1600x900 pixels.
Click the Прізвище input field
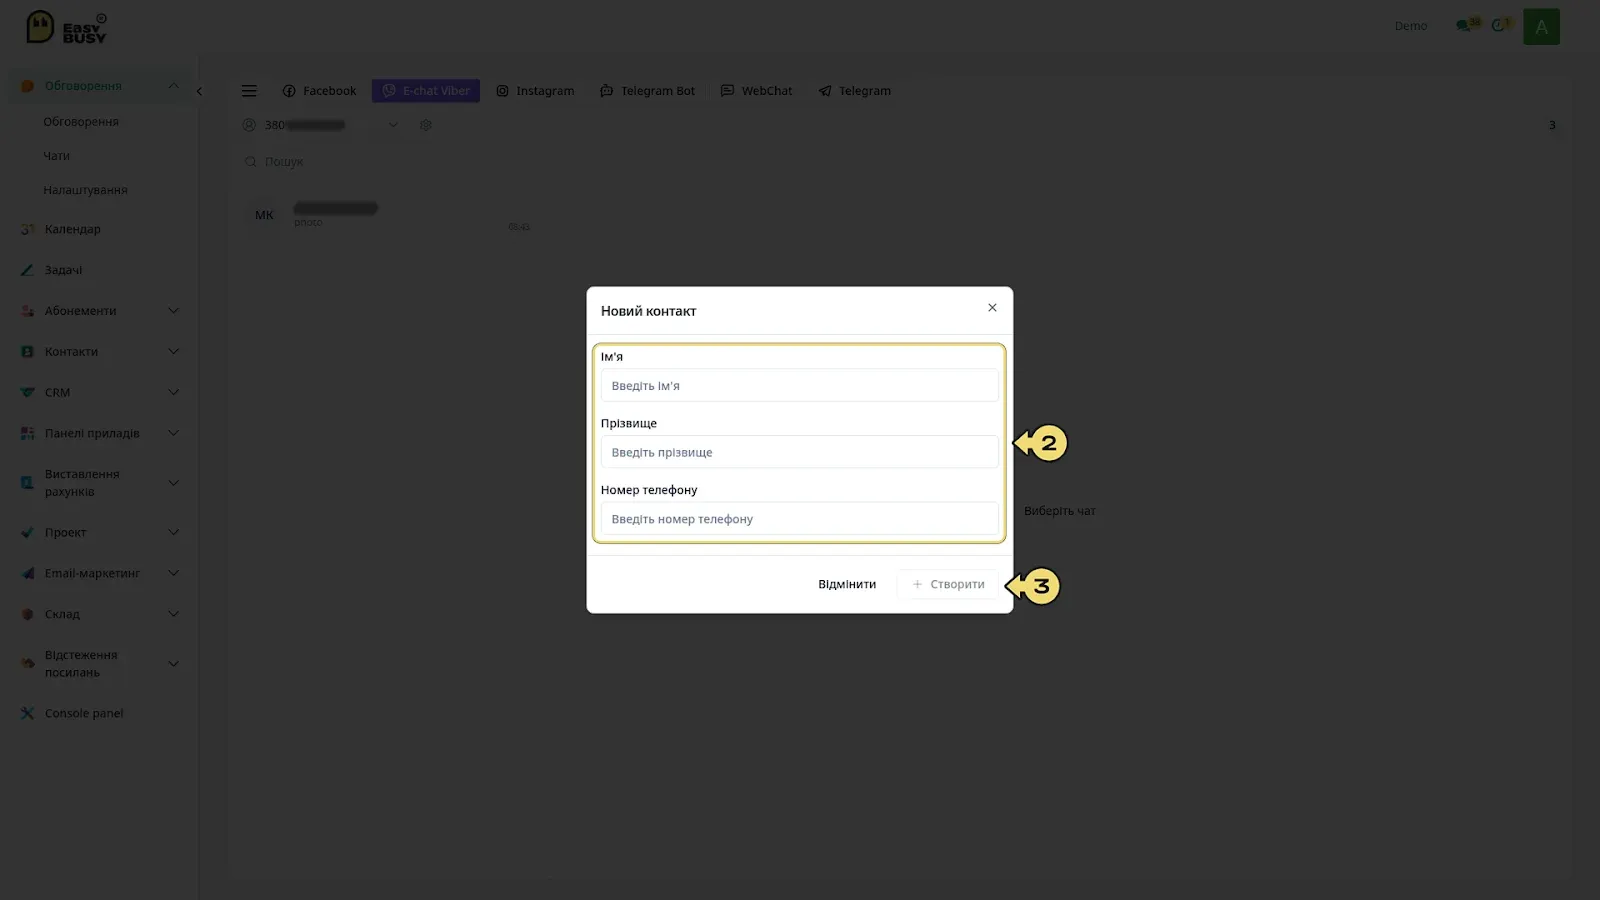pyautogui.click(x=799, y=452)
